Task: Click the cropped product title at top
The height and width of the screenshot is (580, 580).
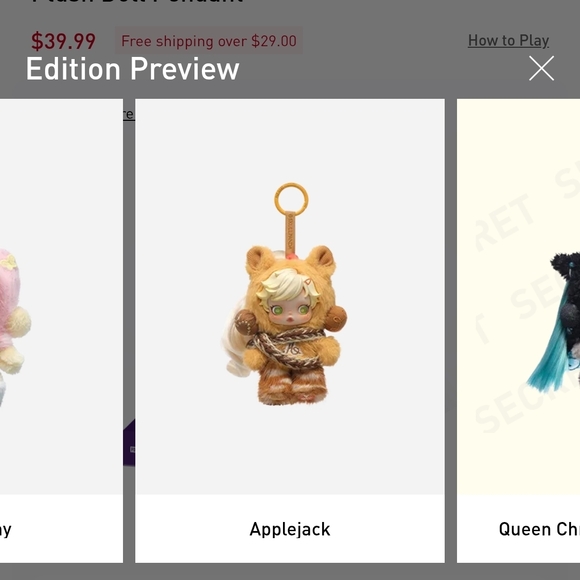Action: coord(138,2)
